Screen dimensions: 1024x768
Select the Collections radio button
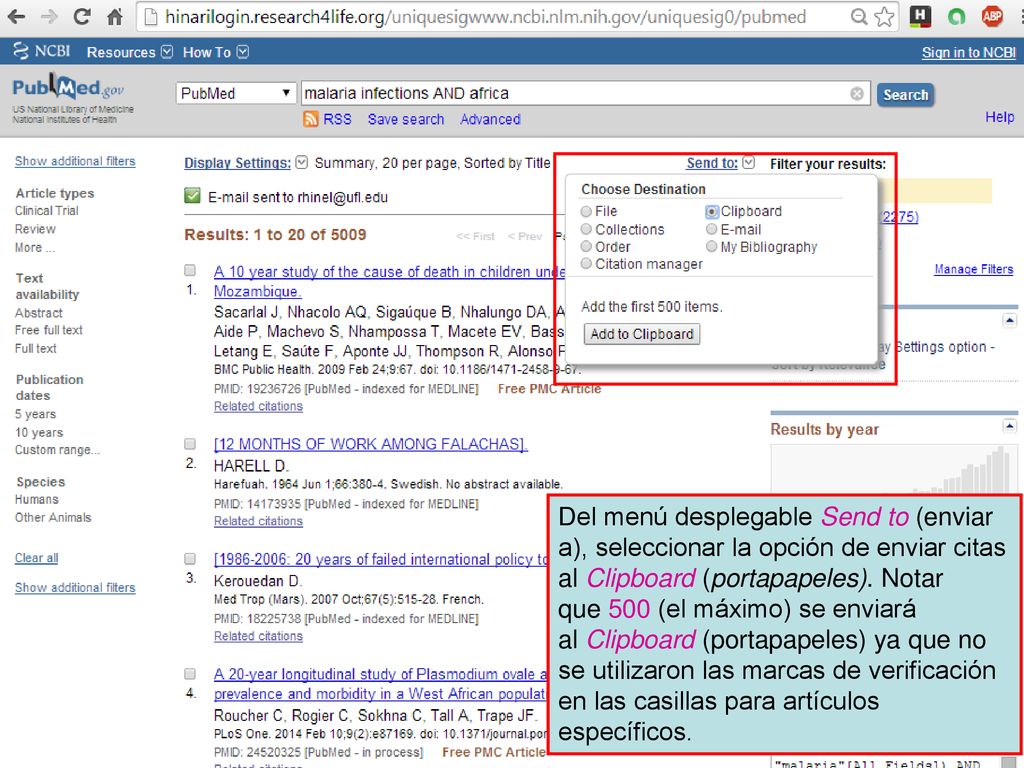(586, 229)
